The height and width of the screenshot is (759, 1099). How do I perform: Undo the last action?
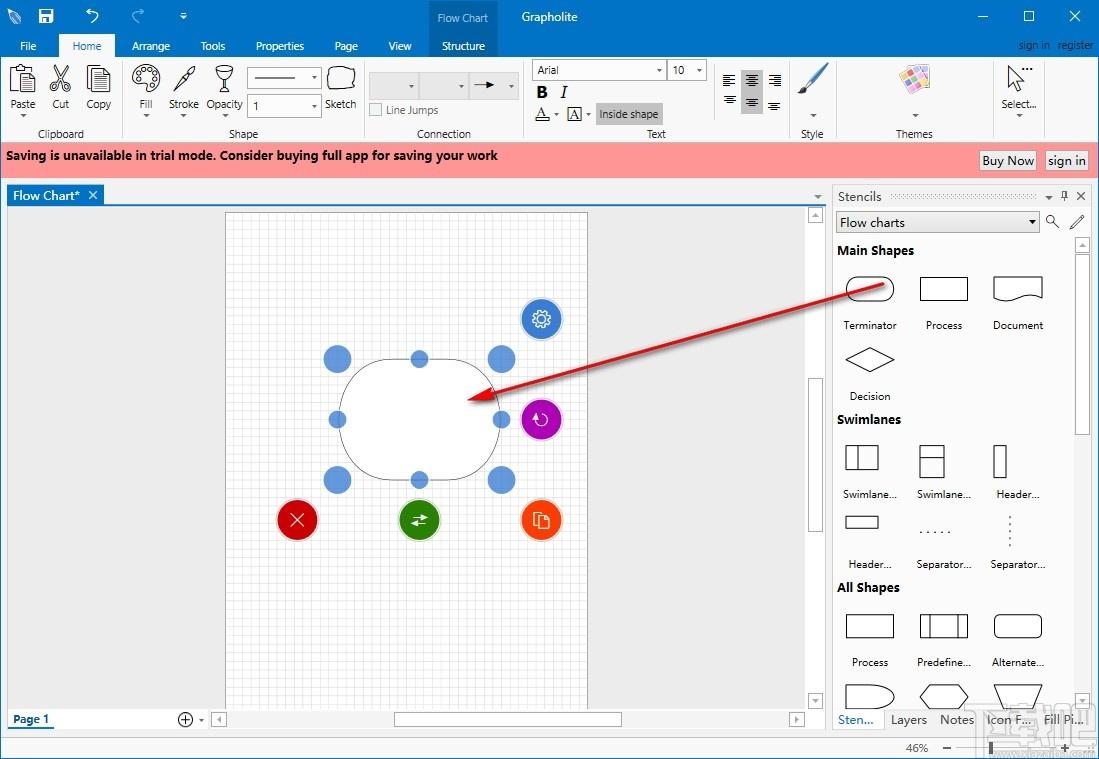92,16
